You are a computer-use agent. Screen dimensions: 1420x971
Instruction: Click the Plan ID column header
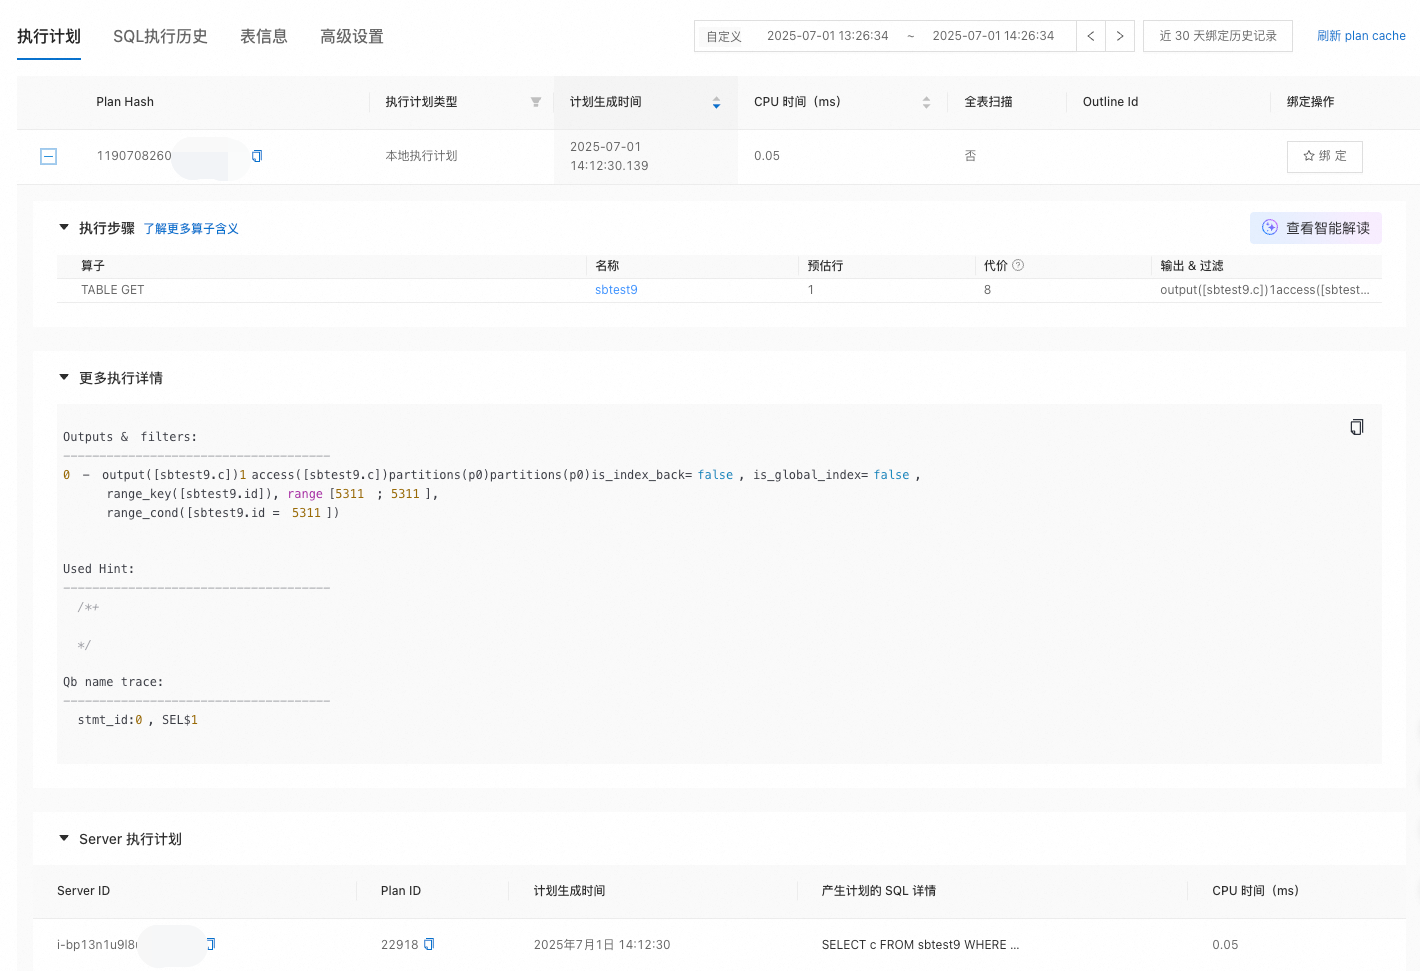(401, 891)
